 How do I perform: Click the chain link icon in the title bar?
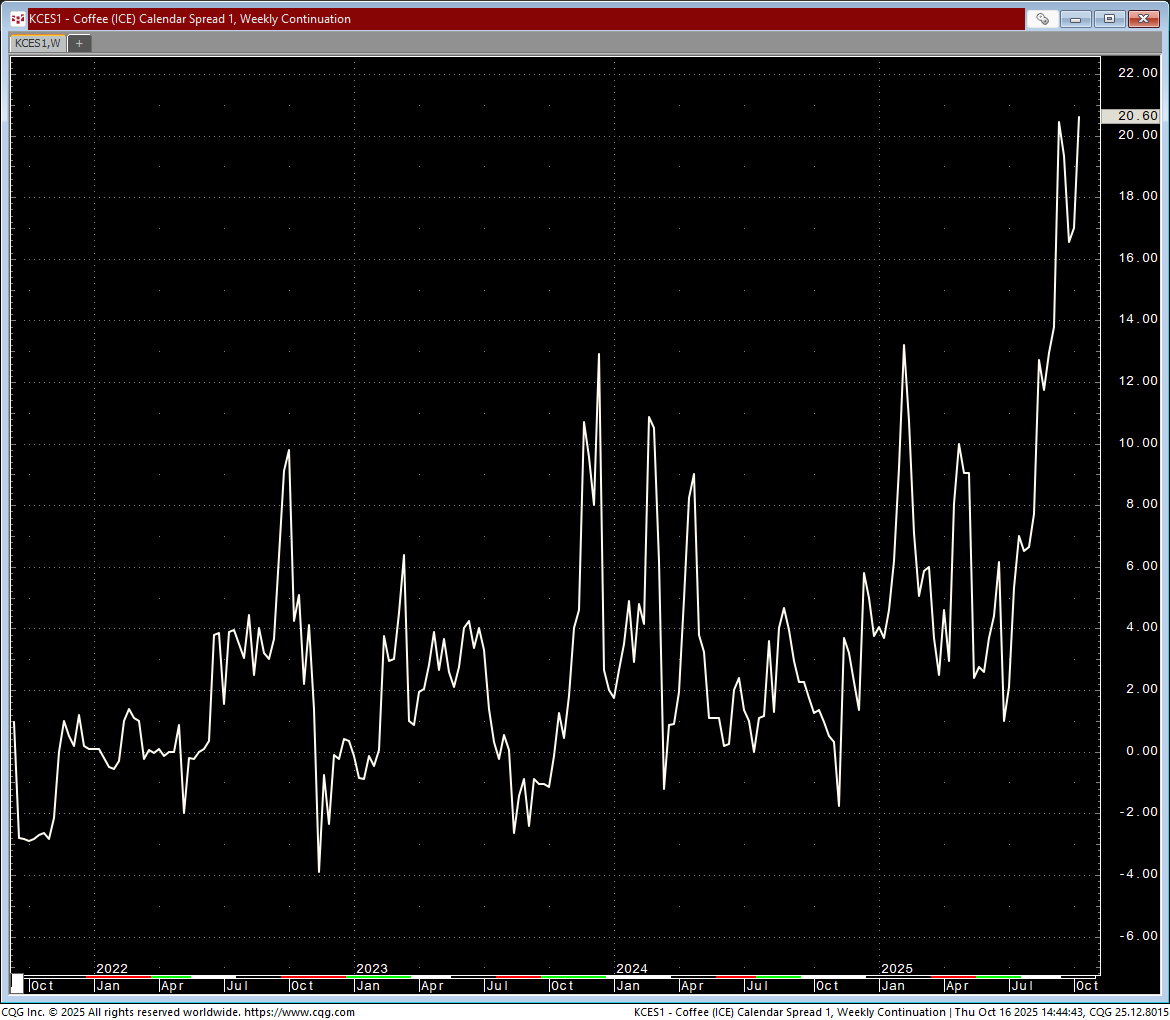click(x=1041, y=18)
